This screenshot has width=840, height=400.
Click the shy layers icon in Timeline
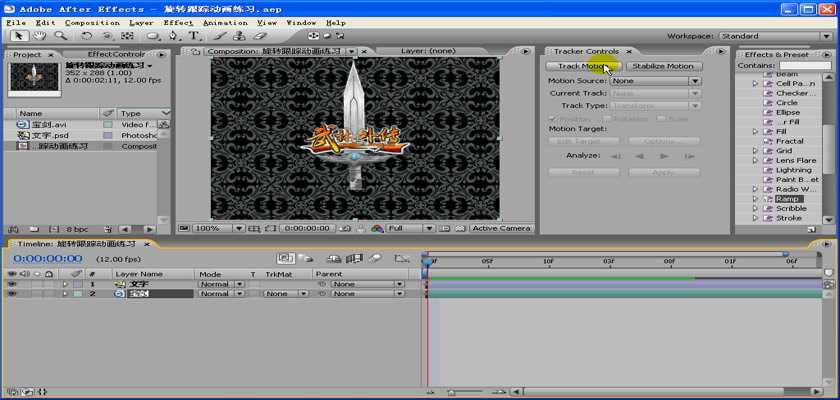(334, 258)
